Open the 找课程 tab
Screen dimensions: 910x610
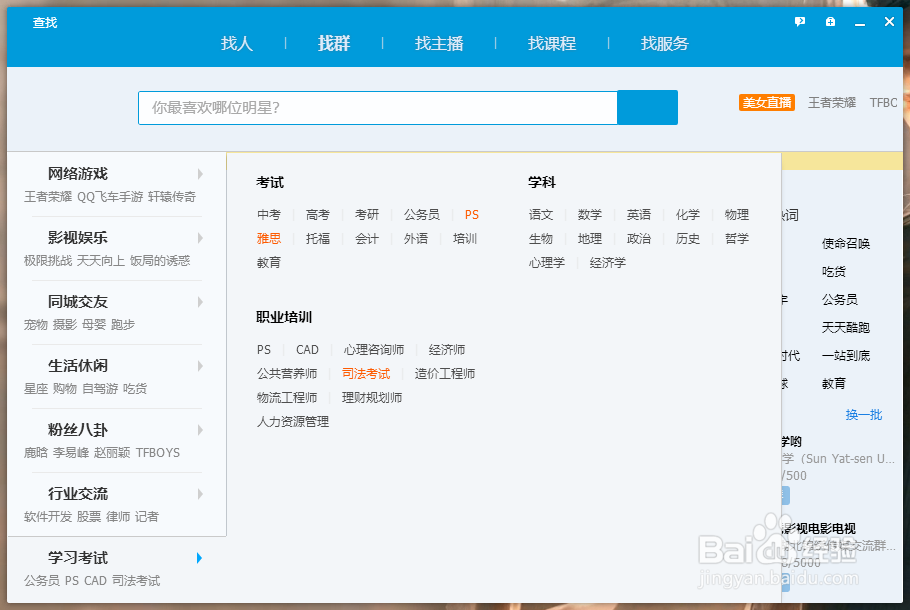[x=552, y=43]
